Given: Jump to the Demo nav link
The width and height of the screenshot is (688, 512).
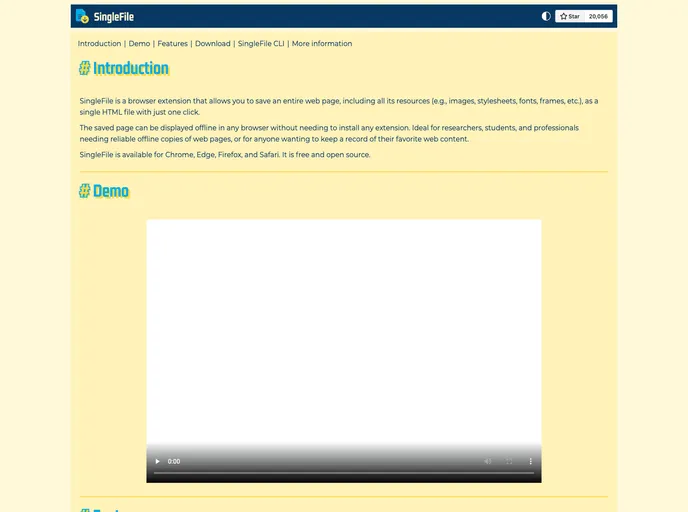Looking at the screenshot, I should (139, 43).
